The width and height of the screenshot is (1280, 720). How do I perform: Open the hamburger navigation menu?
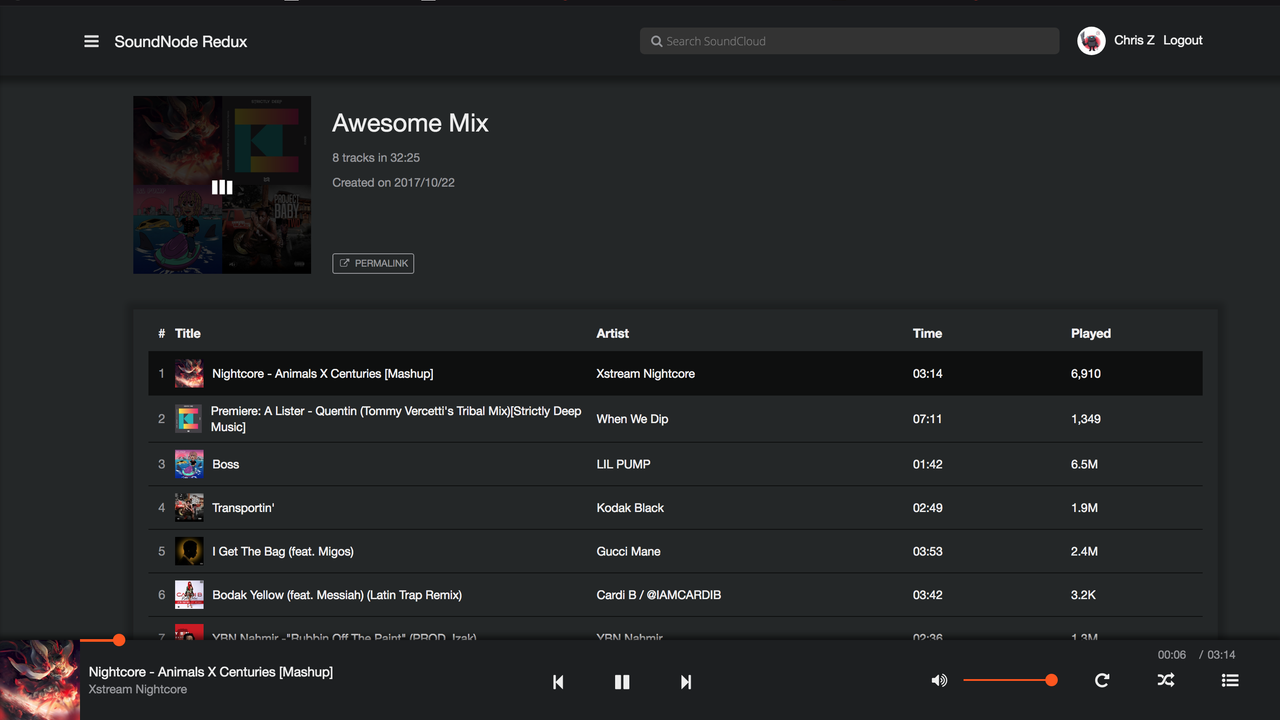tap(91, 41)
